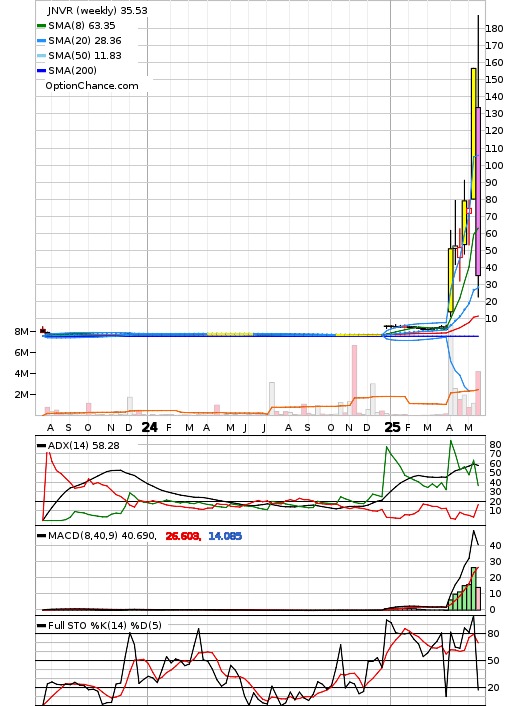Click the SMA(50) 11.83 legend label

coord(85,55)
